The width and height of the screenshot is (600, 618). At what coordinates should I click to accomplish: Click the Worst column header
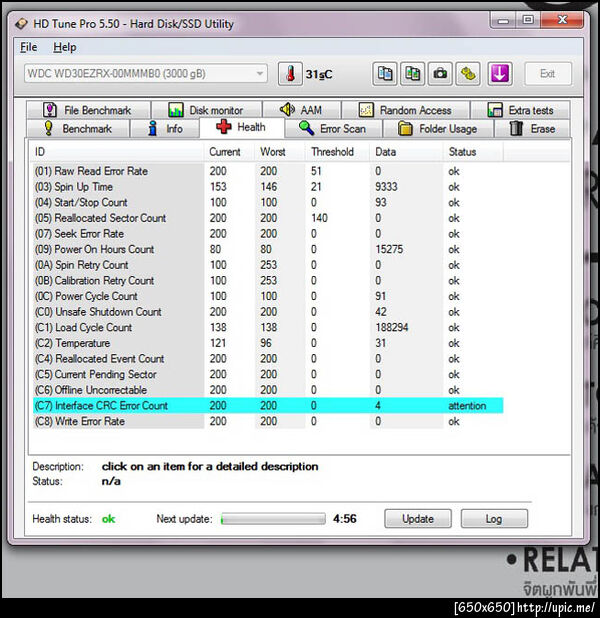click(x=279, y=152)
